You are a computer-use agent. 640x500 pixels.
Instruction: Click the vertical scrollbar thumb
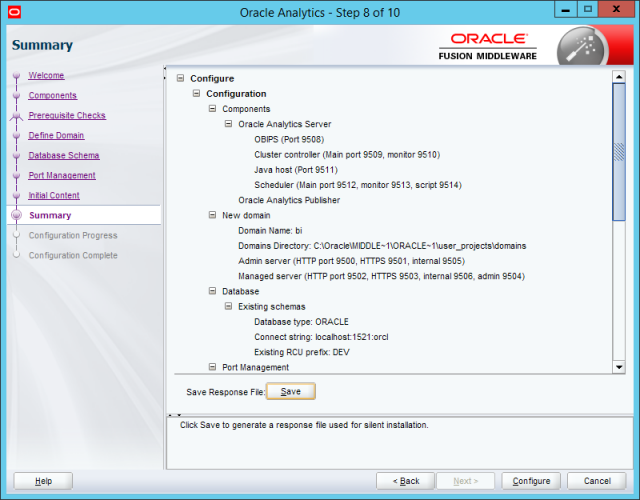(619, 152)
